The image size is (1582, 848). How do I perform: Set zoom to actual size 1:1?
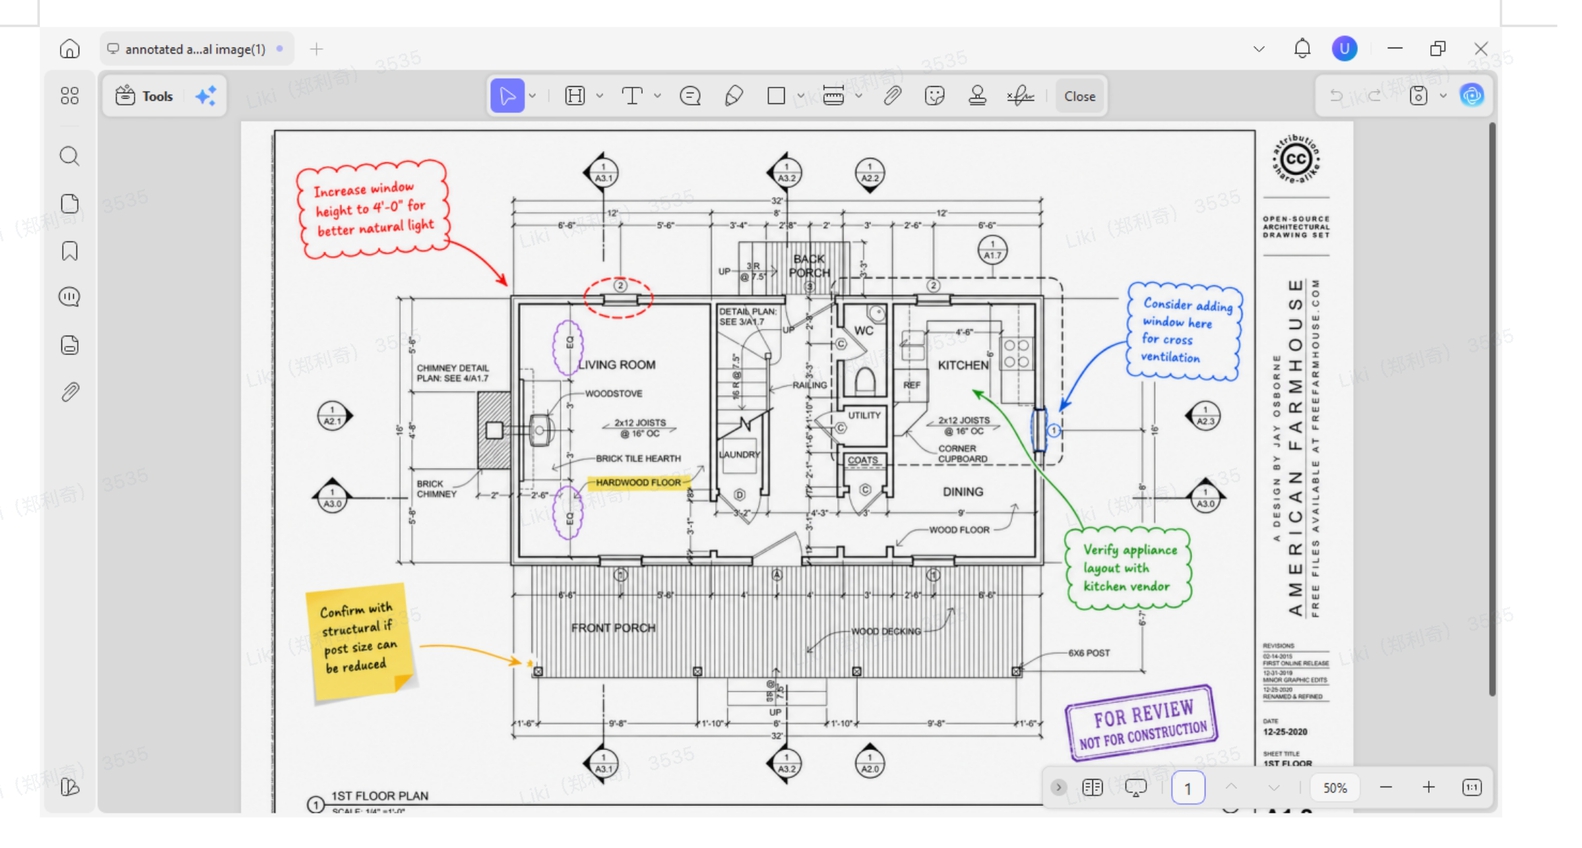[x=1472, y=787]
